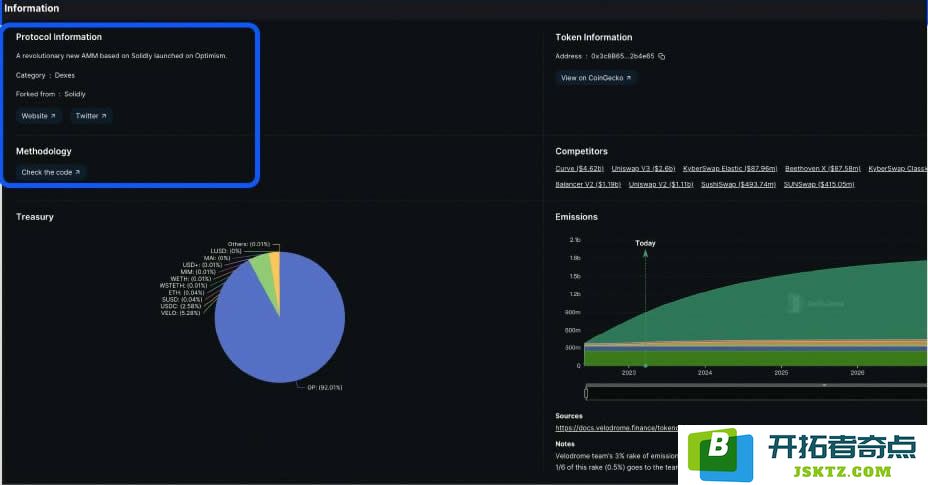The image size is (928, 485).
Task: Click the Today marker on Emissions chart
Action: (x=645, y=243)
